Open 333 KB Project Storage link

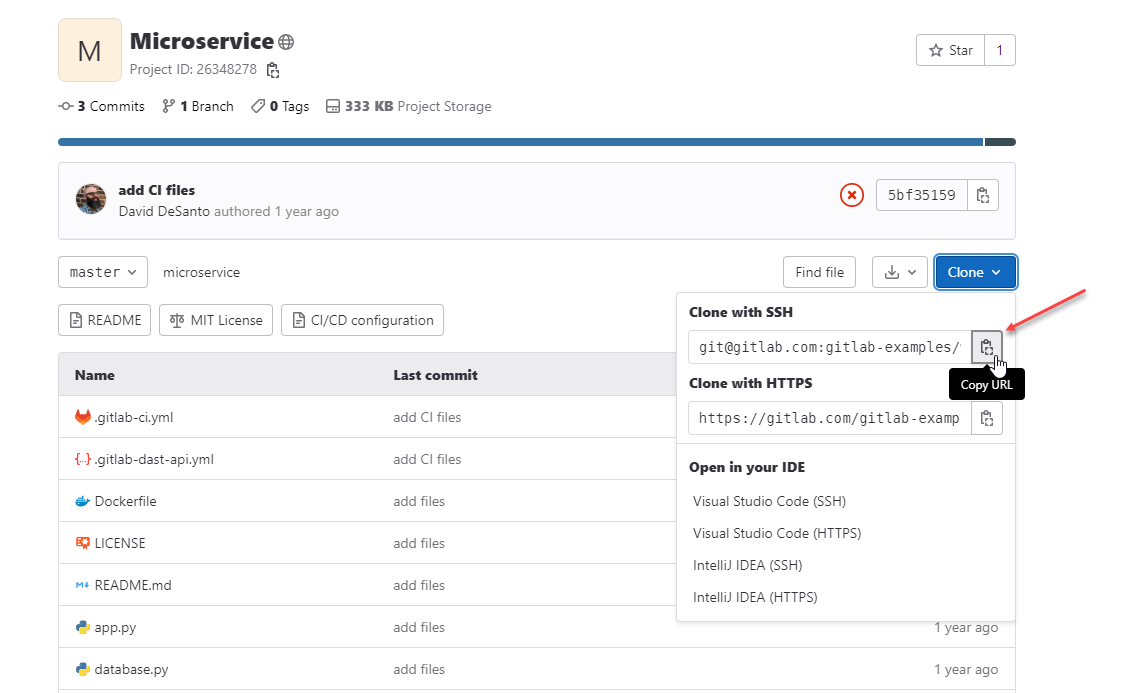pos(409,107)
